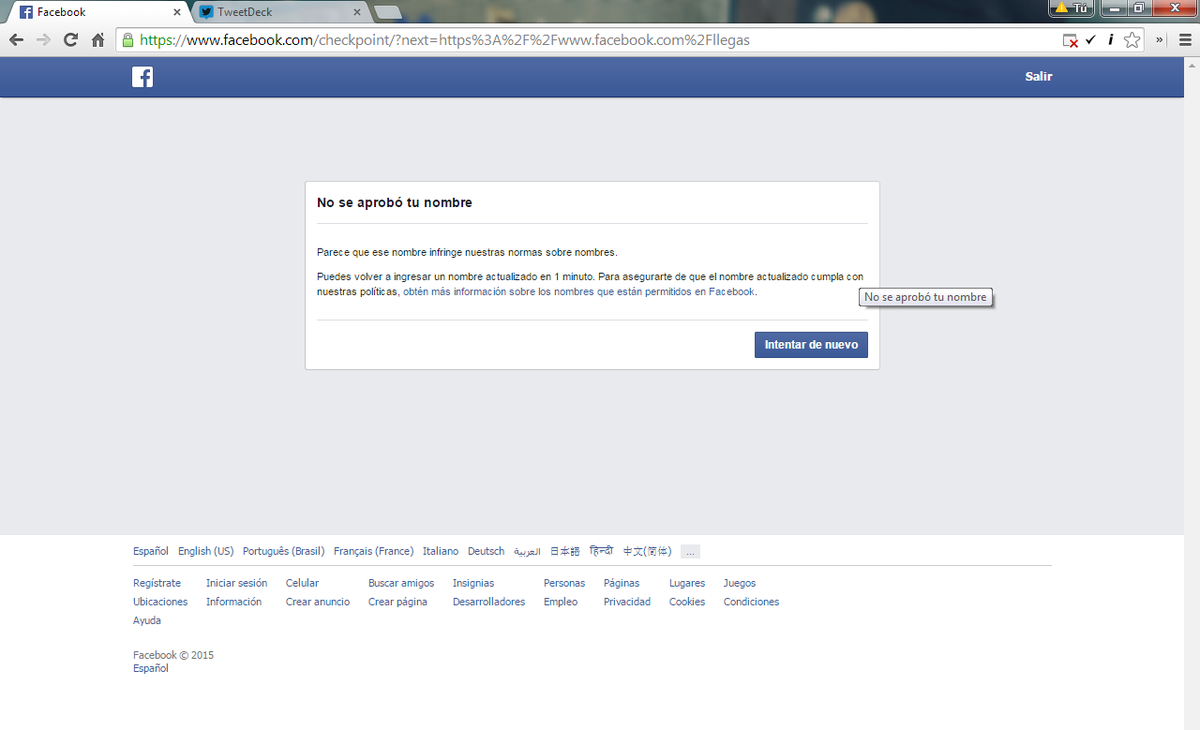Click the Facebook logo in header
This screenshot has width=1200, height=730.
pyautogui.click(x=142, y=77)
